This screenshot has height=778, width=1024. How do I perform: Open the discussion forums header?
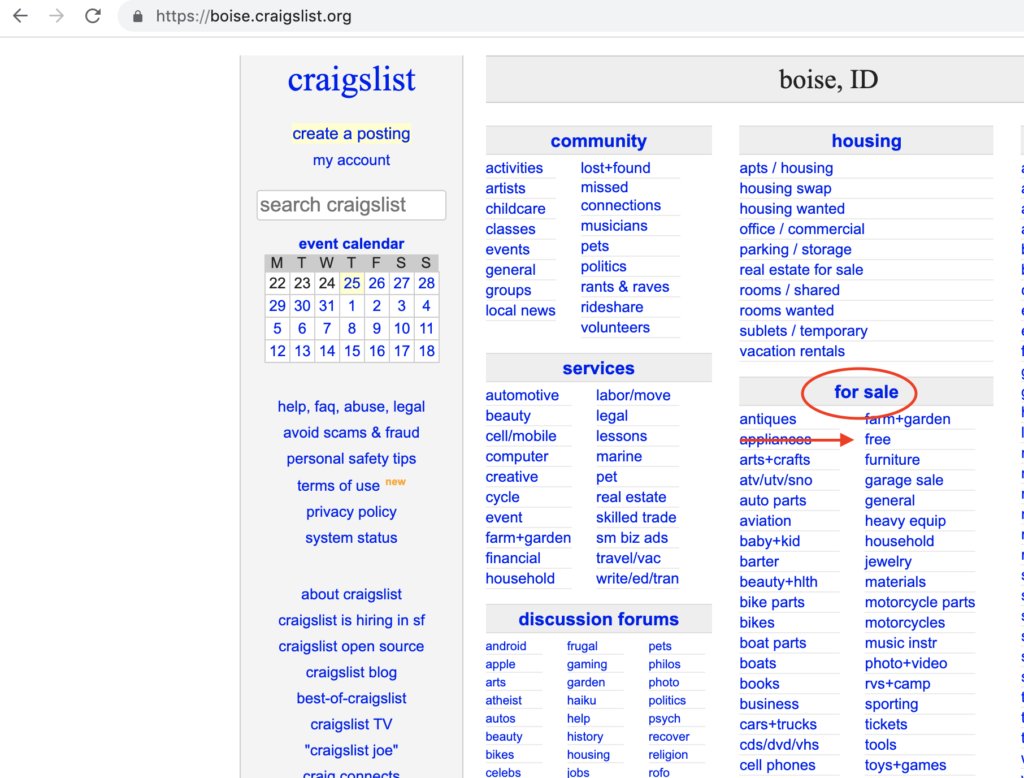pos(598,619)
